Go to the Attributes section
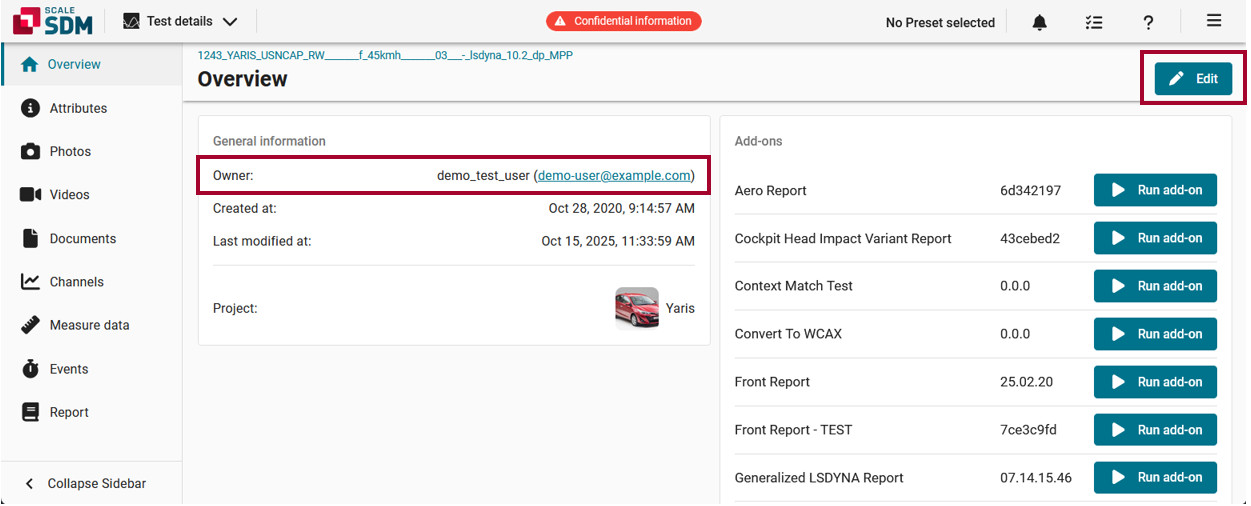The width and height of the screenshot is (1251, 506). point(78,108)
